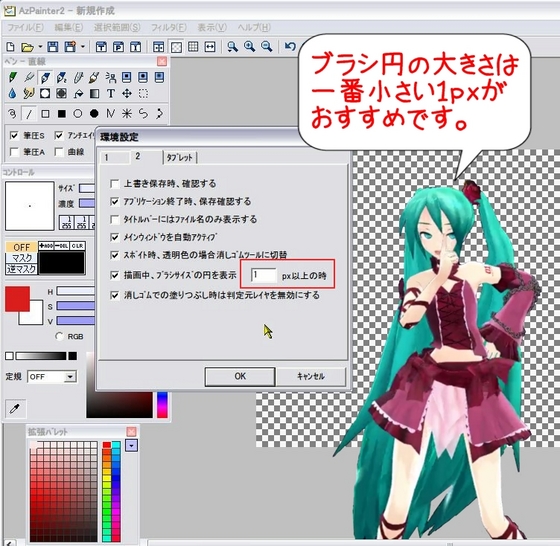
Task: Switch to the タブレット tab
Action: pos(180,157)
